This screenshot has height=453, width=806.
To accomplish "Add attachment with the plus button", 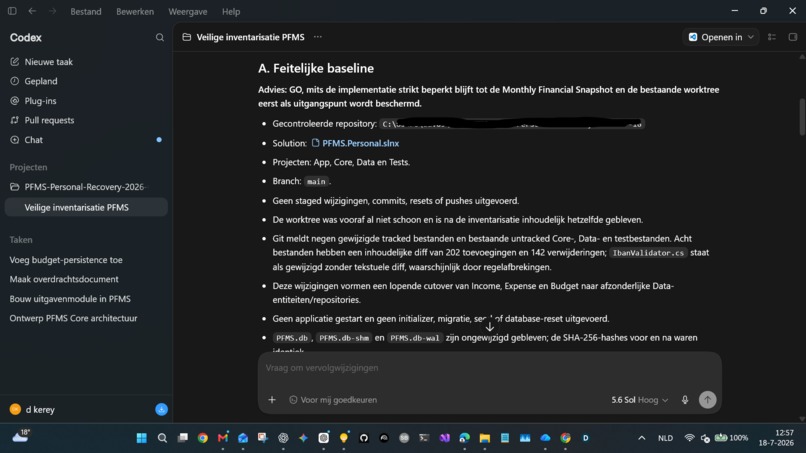I will [272, 400].
